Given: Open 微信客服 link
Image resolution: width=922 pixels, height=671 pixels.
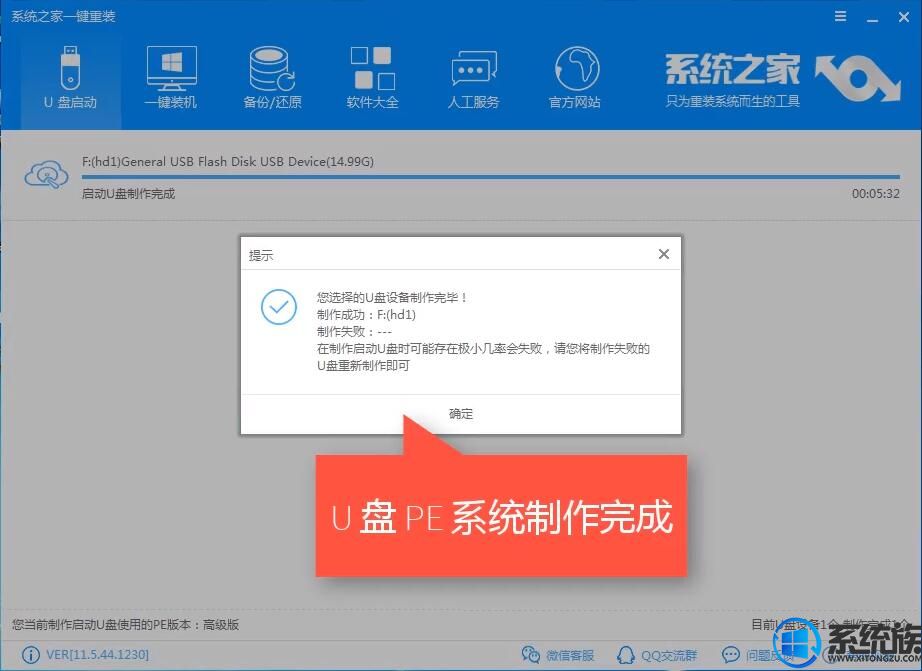Looking at the screenshot, I should (558, 655).
